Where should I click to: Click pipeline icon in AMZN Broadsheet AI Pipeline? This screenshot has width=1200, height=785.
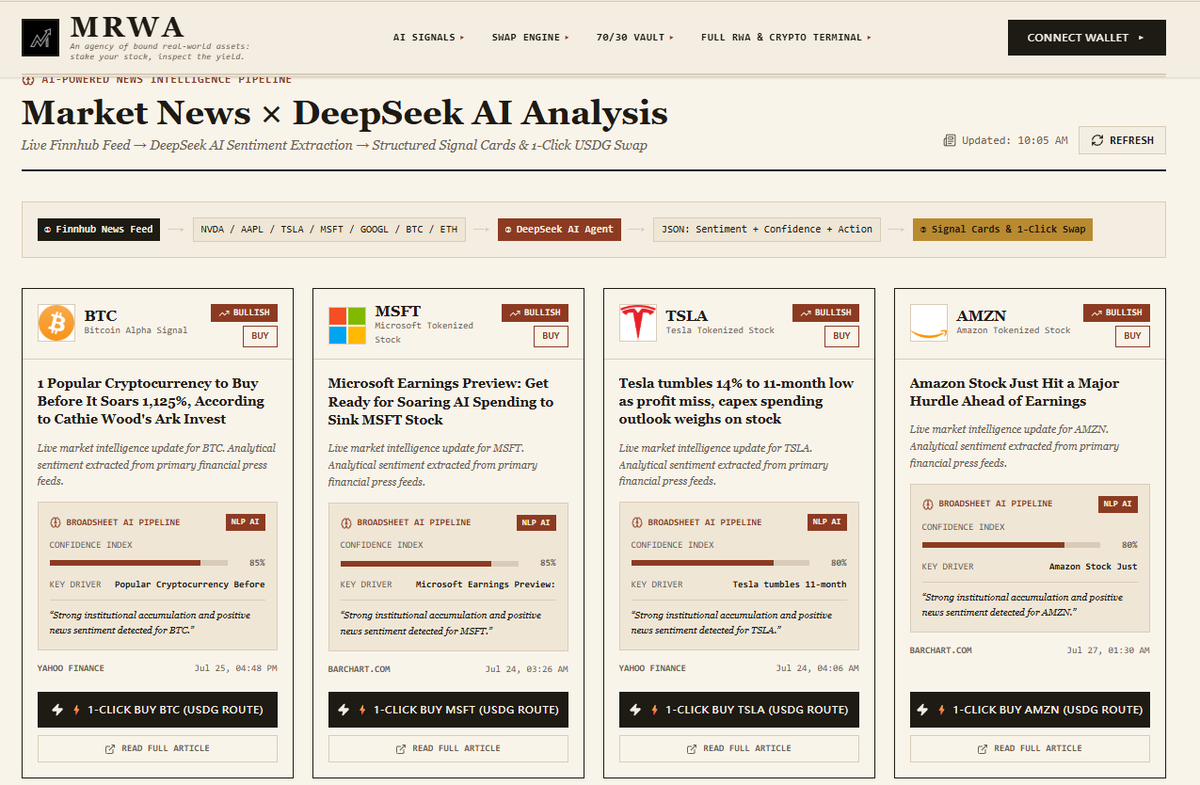tap(928, 504)
